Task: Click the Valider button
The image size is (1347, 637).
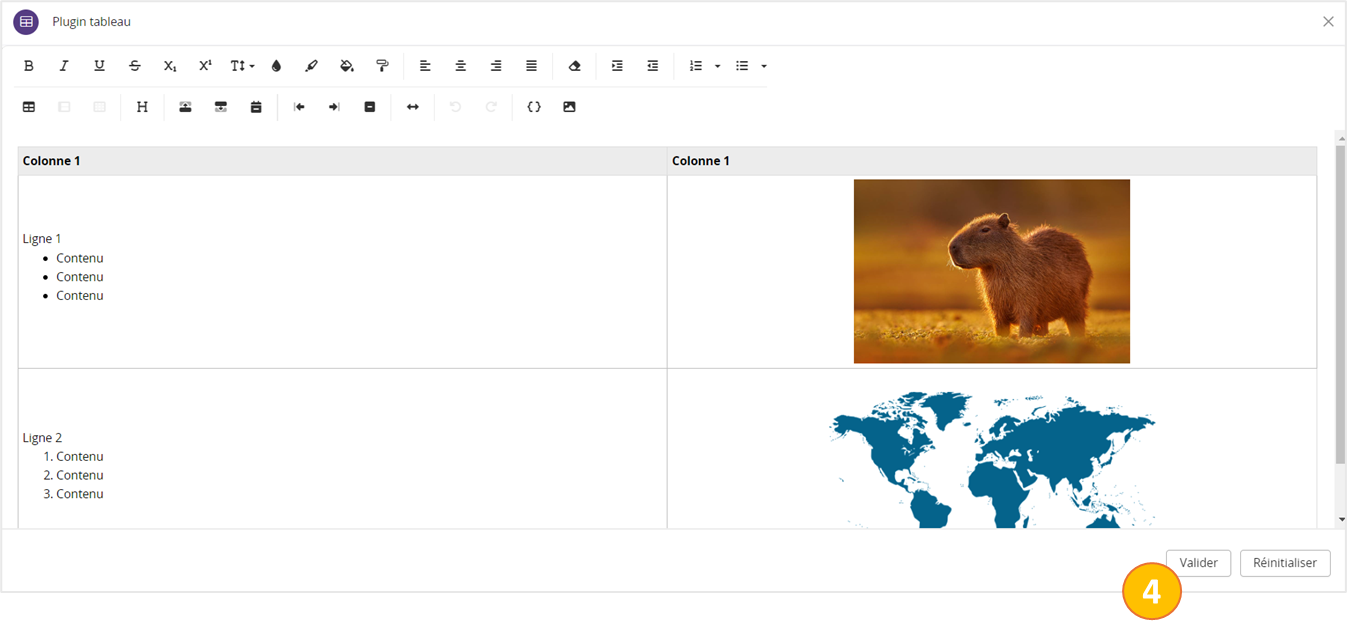Action: click(1198, 563)
